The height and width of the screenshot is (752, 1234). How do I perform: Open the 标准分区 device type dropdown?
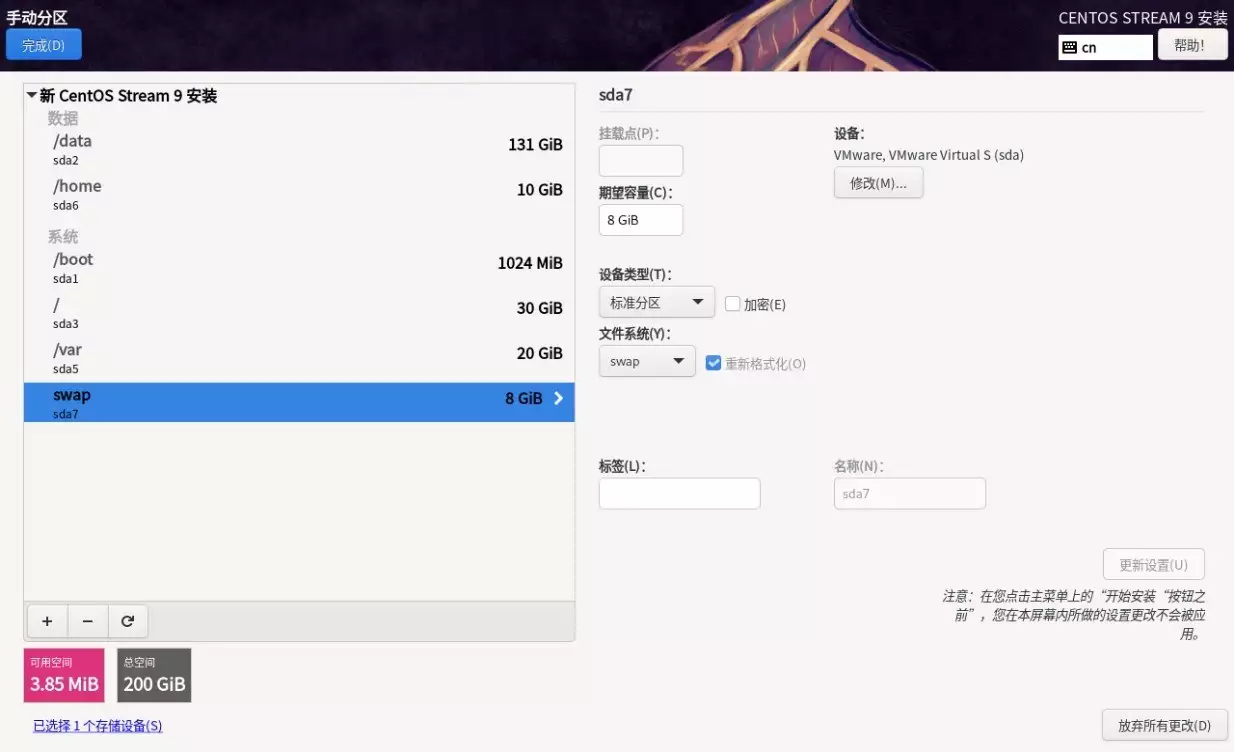pos(657,302)
